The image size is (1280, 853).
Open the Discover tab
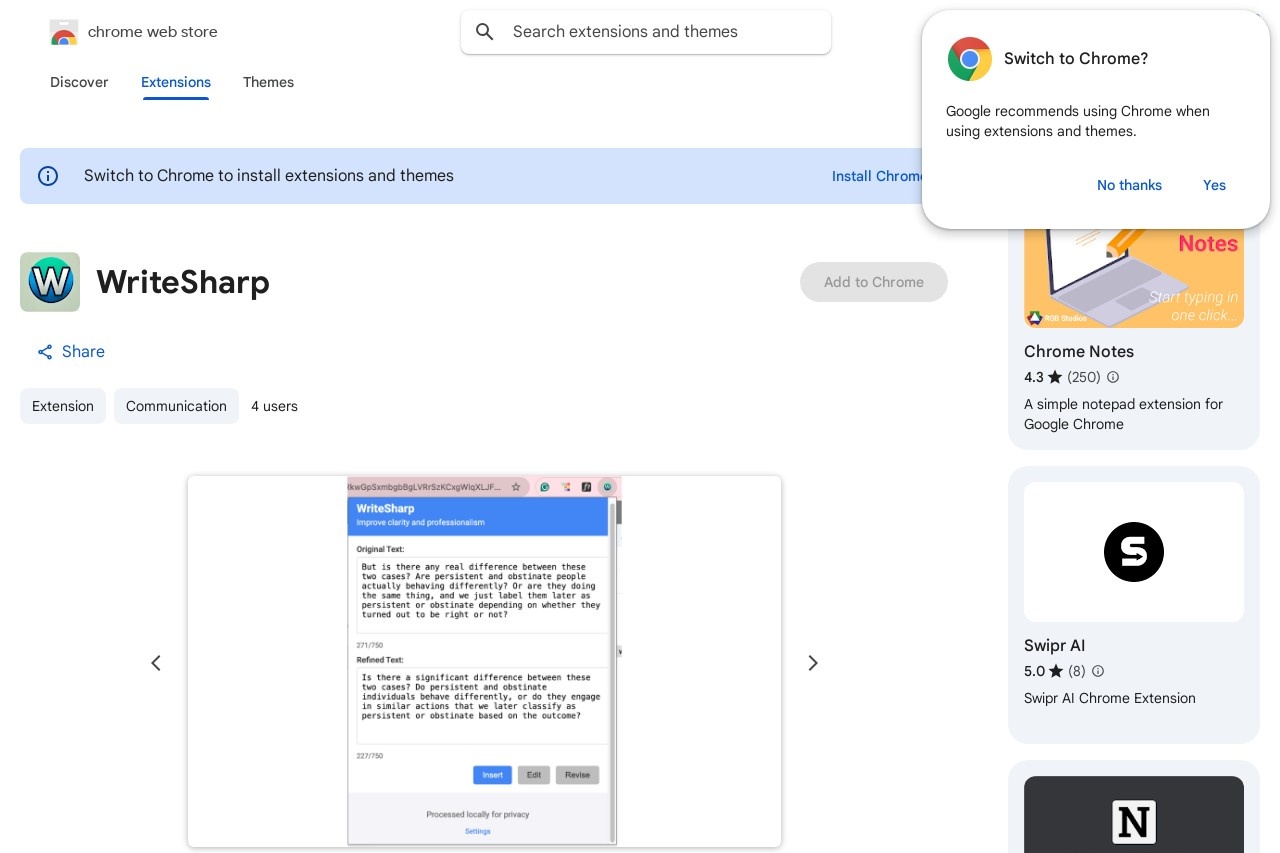pos(79,82)
